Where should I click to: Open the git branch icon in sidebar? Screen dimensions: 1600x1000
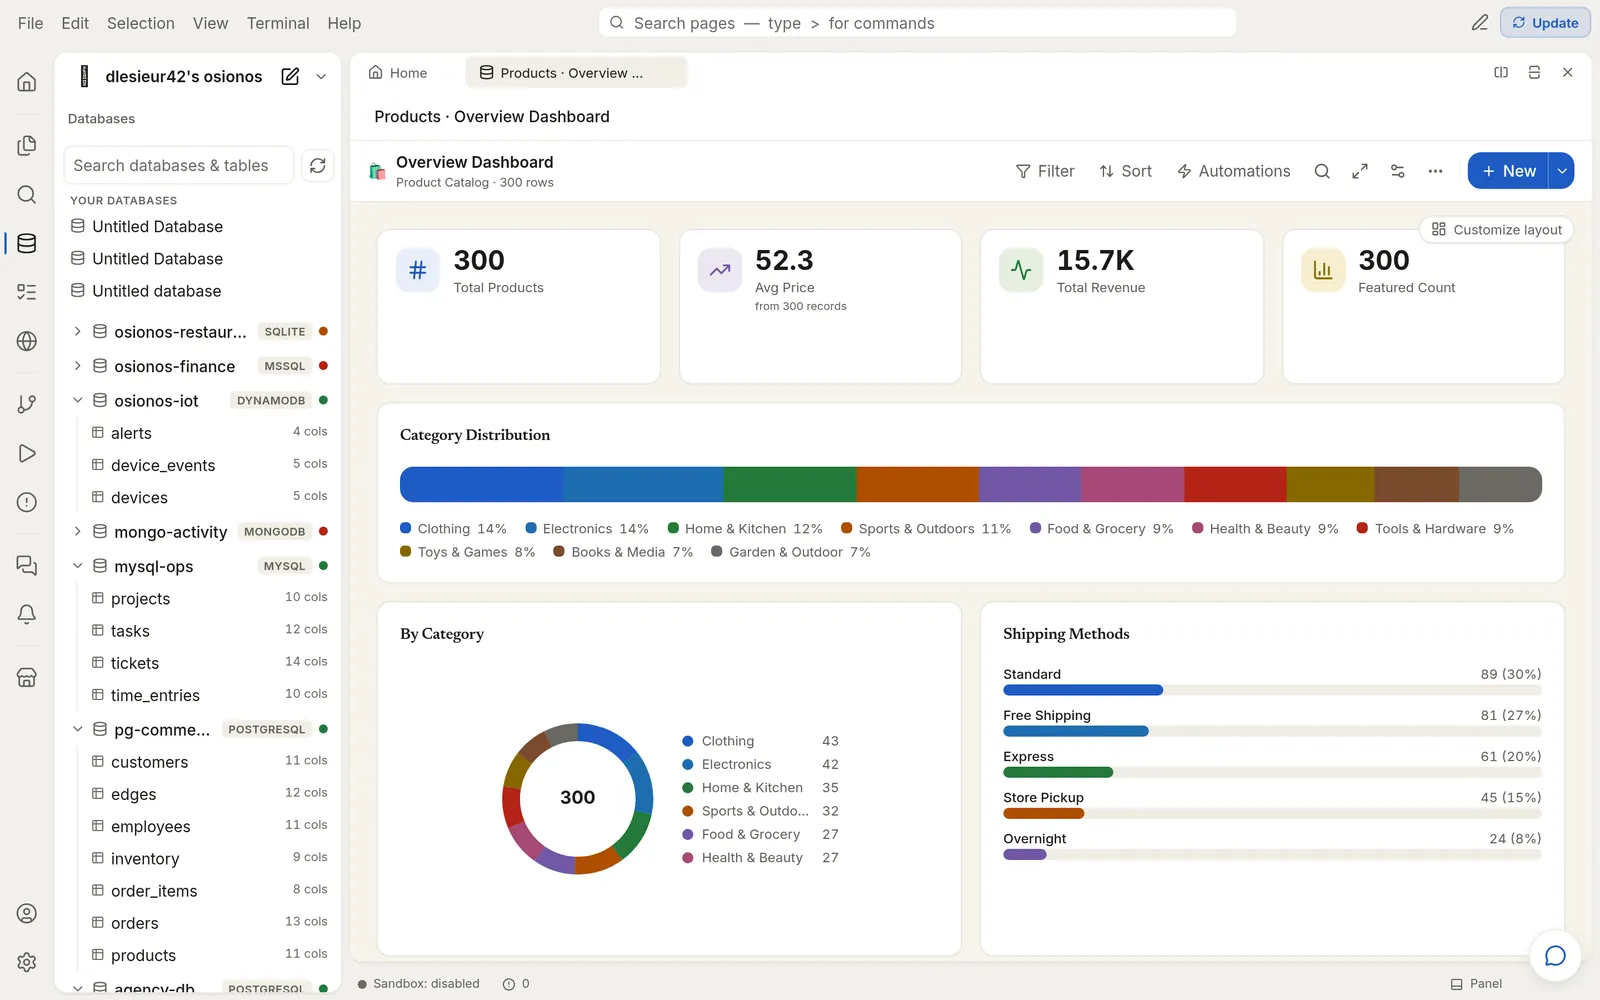tap(27, 404)
